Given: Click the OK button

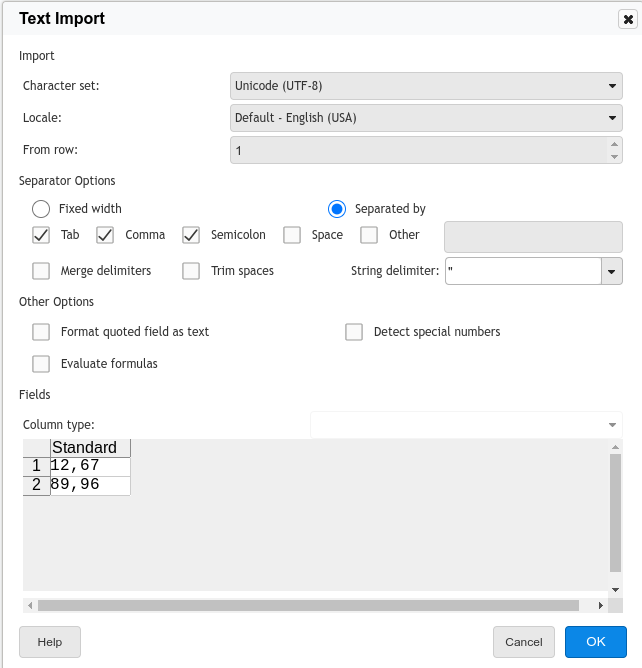Looking at the screenshot, I should [x=596, y=642].
